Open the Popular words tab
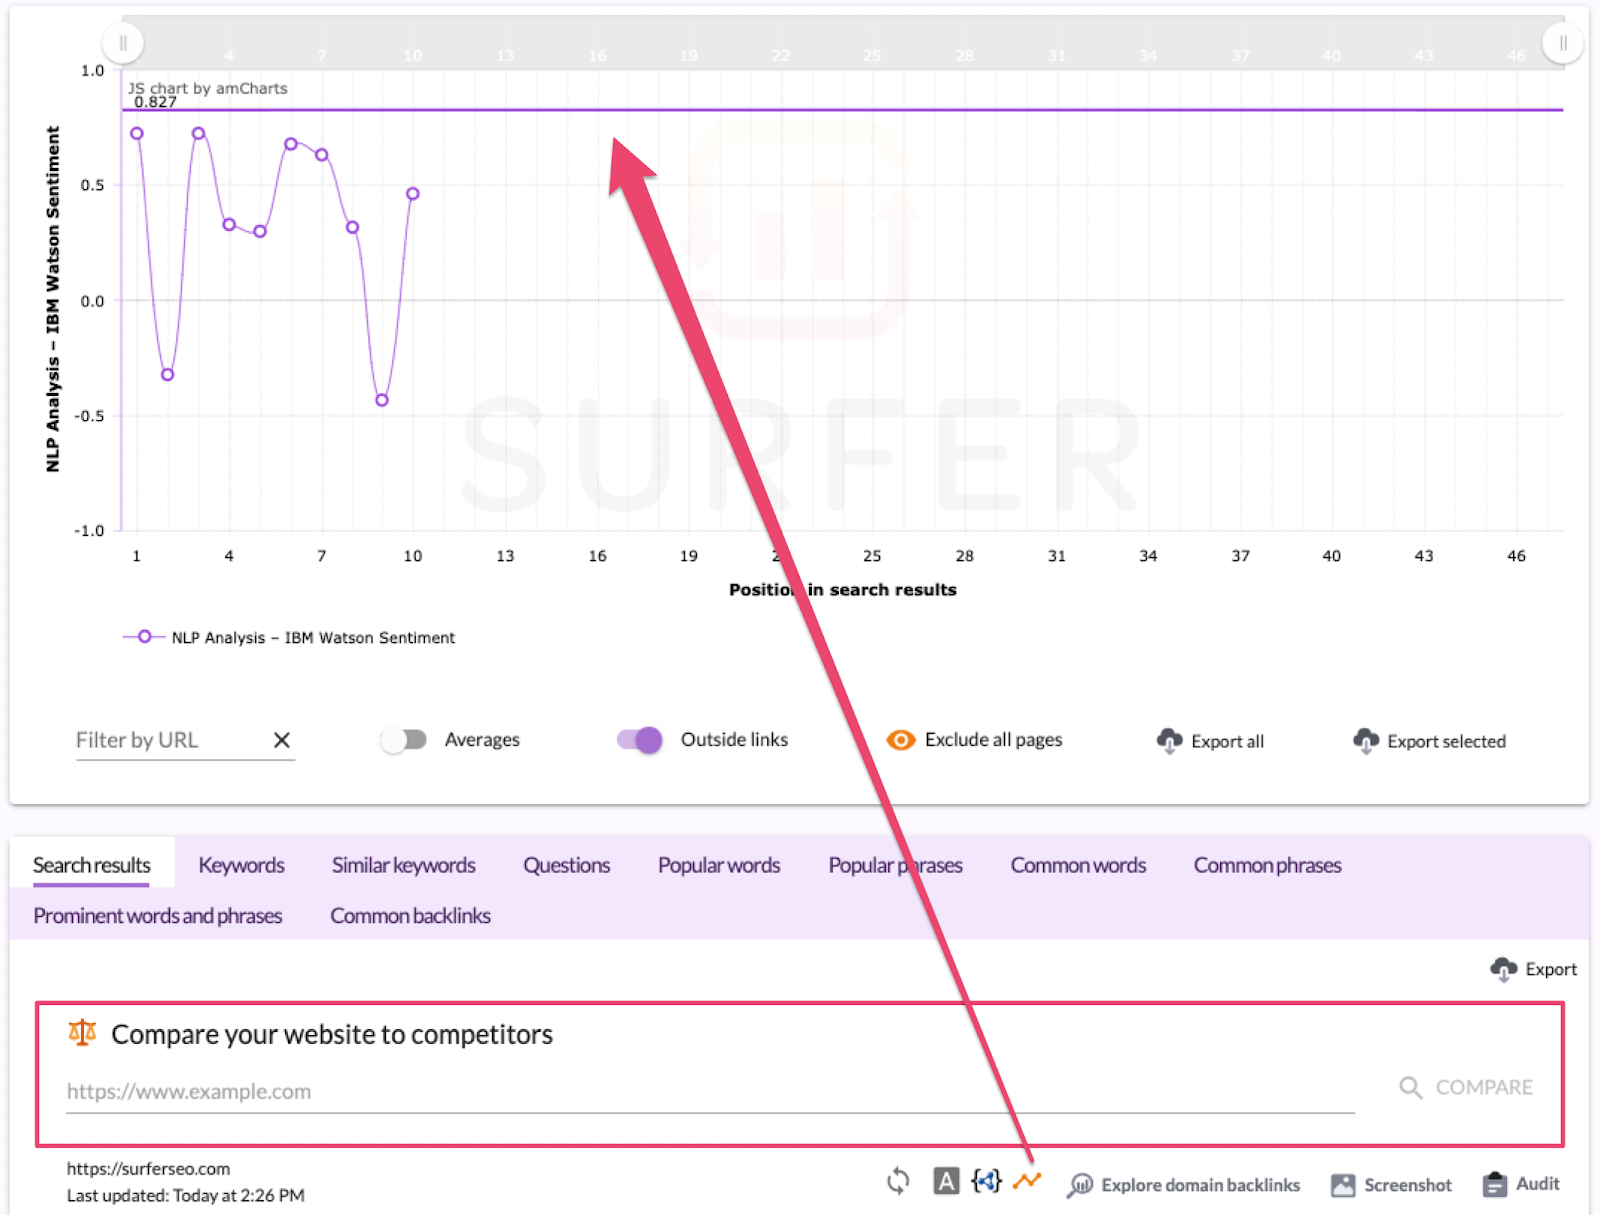This screenshot has width=1600, height=1215. 719,865
